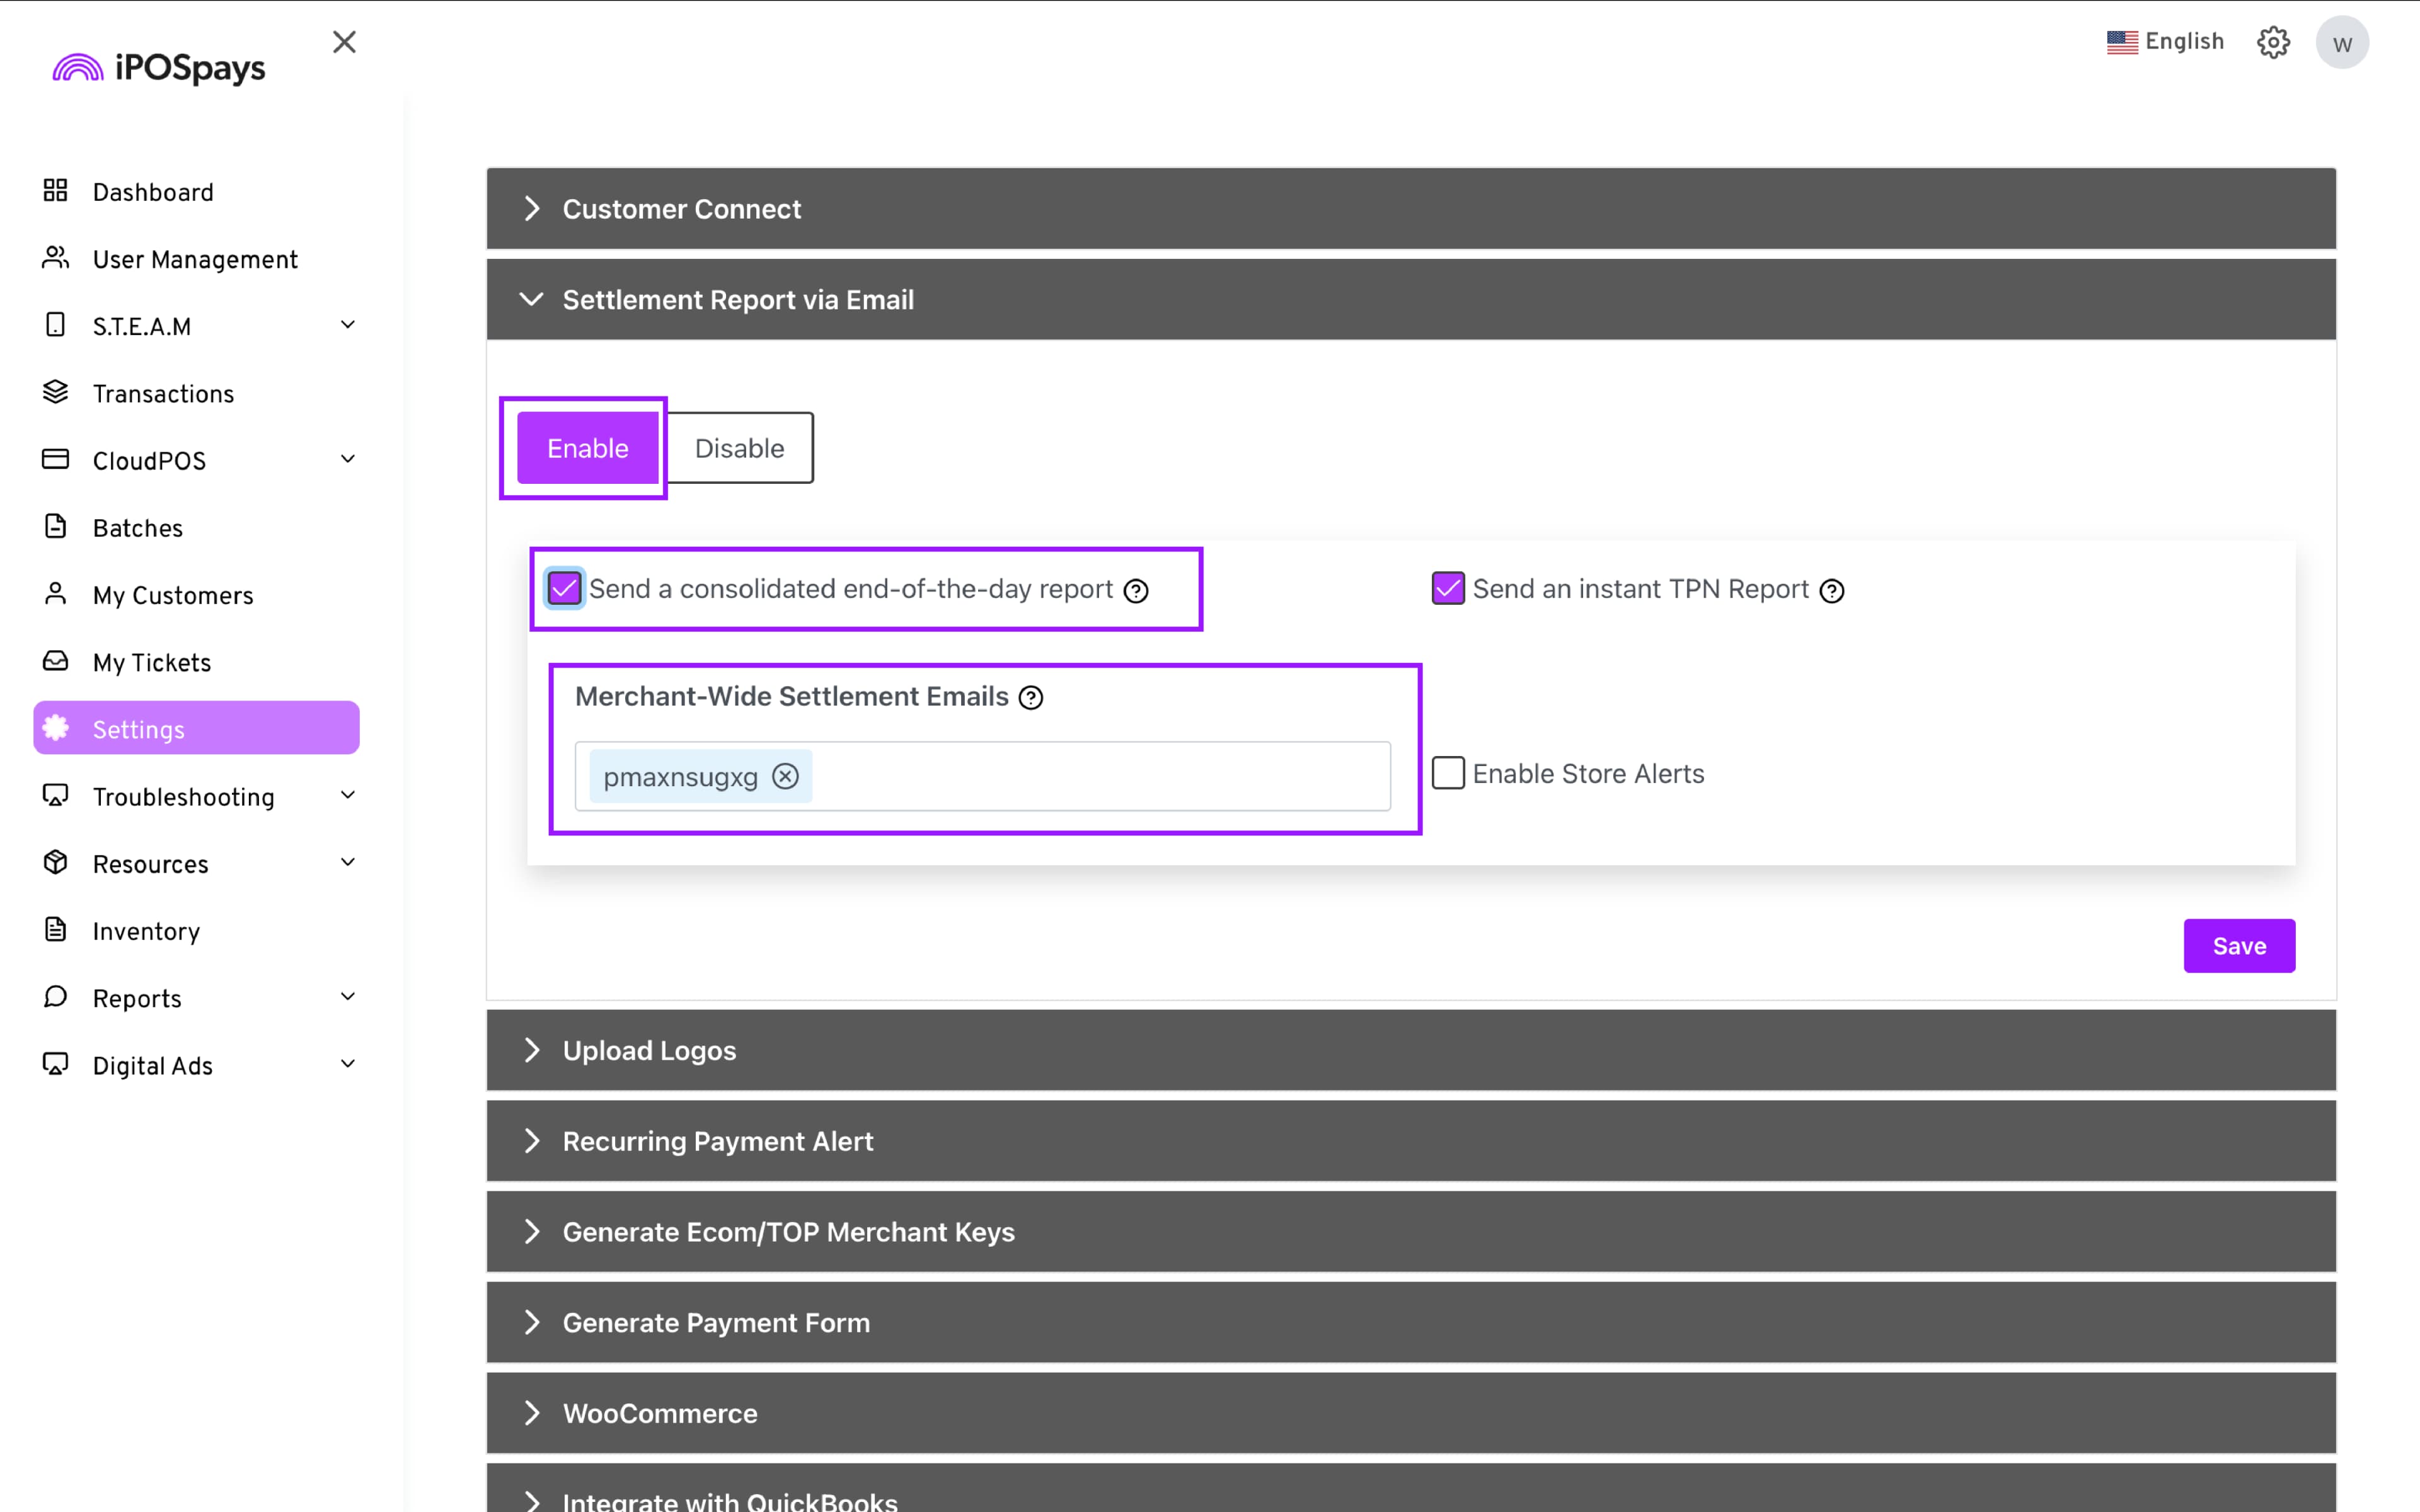Image resolution: width=2420 pixels, height=1512 pixels.
Task: Click the help icon beside instant TPN Report
Action: 1832,591
